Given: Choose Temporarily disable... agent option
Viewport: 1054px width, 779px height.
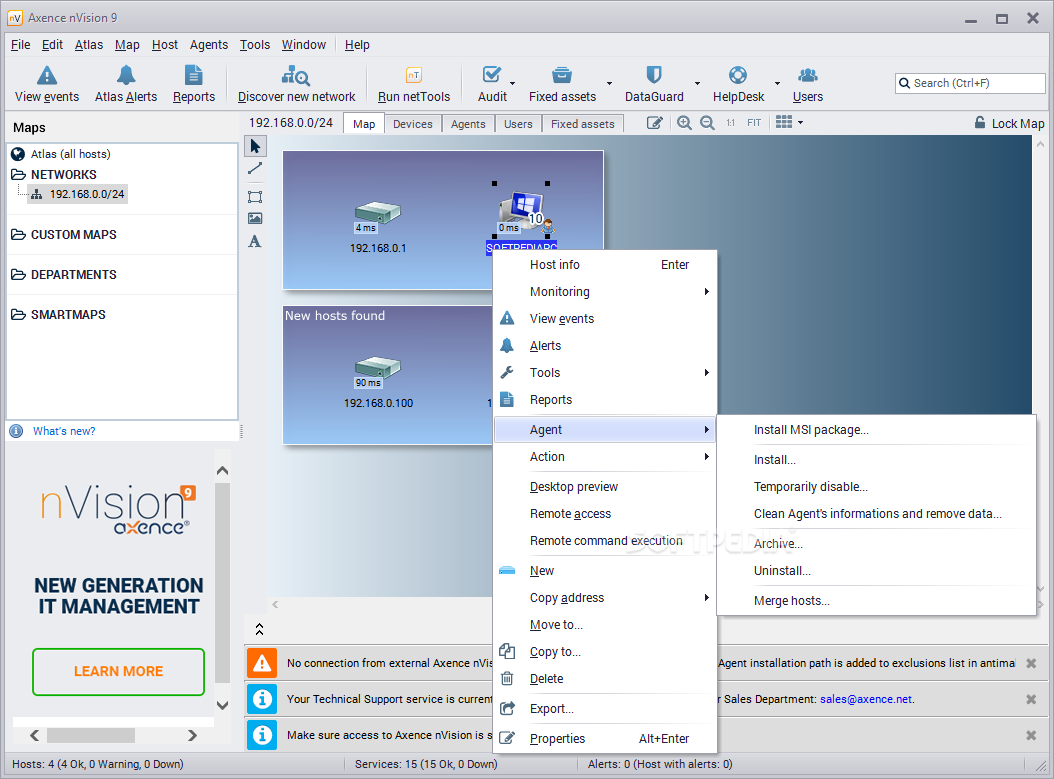Looking at the screenshot, I should (877, 487).
